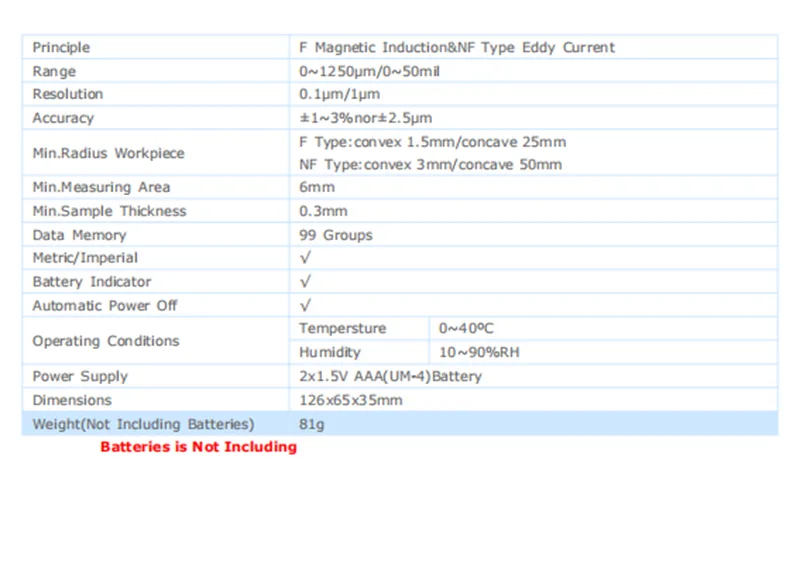Click the Battery Indicator checkmark
Viewport: 800px width, 573px height.
(x=305, y=282)
